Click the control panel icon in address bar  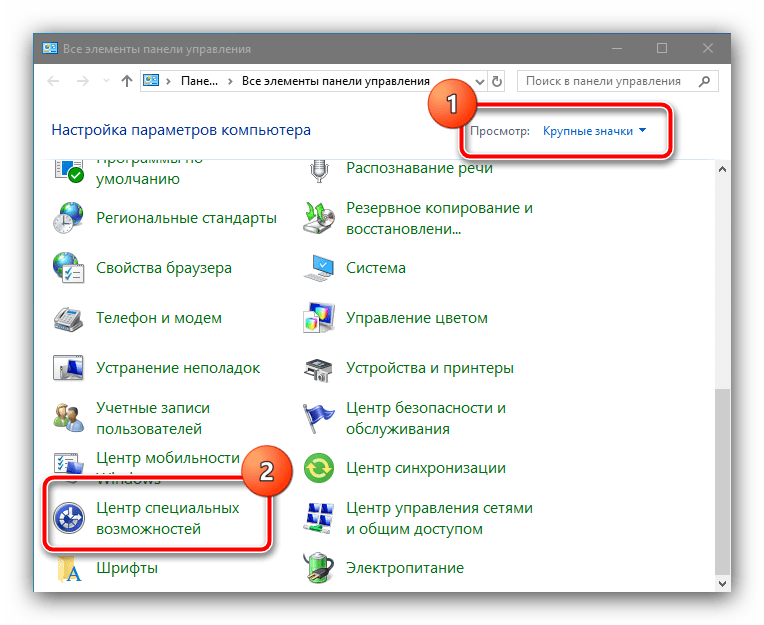point(151,80)
